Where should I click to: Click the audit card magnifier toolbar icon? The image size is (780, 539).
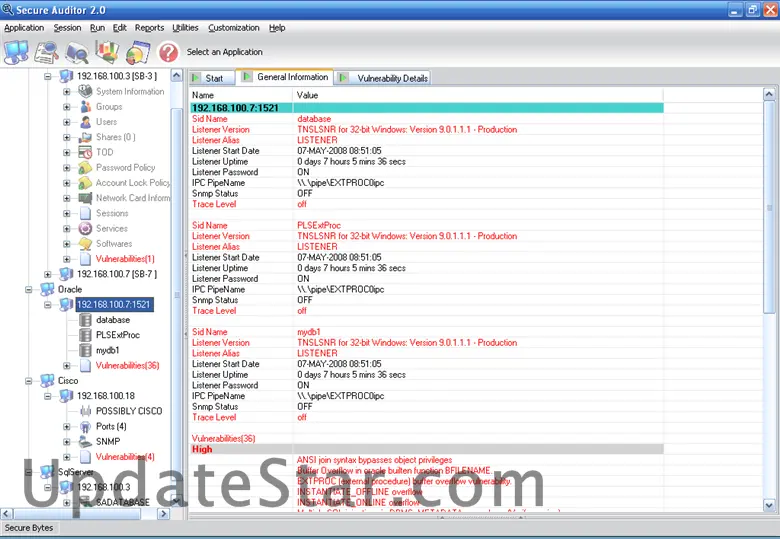47,52
